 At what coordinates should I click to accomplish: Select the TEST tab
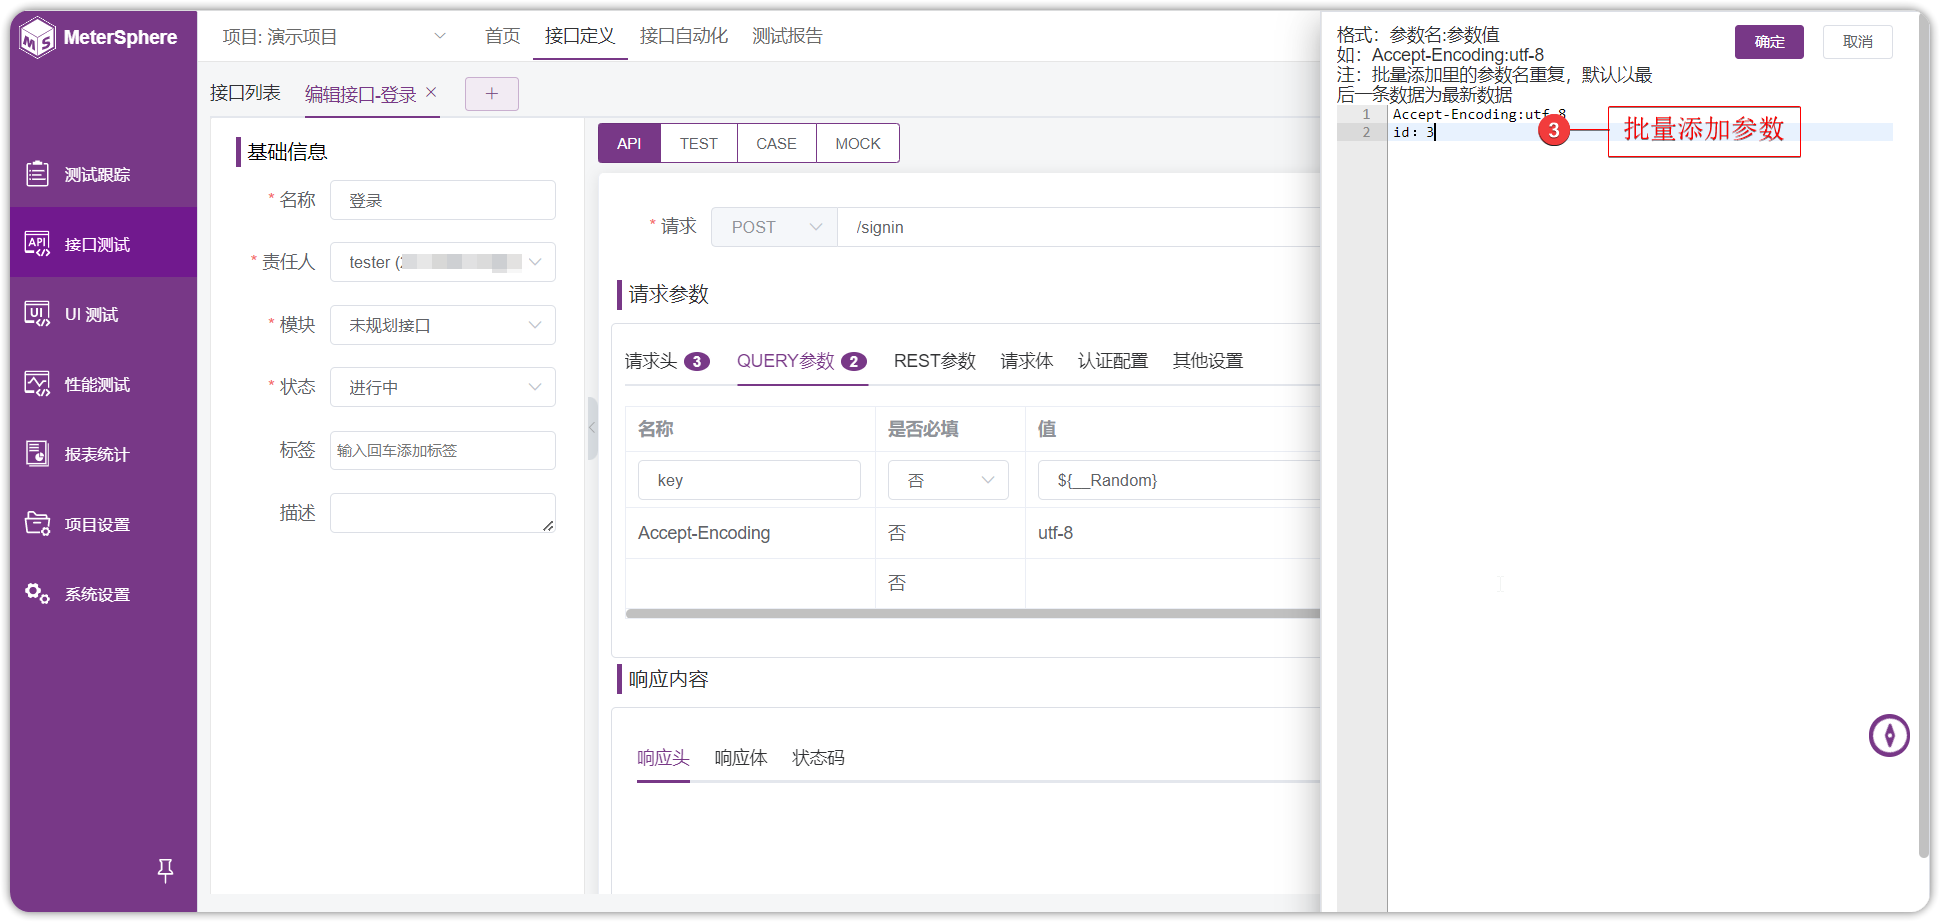[x=698, y=143]
